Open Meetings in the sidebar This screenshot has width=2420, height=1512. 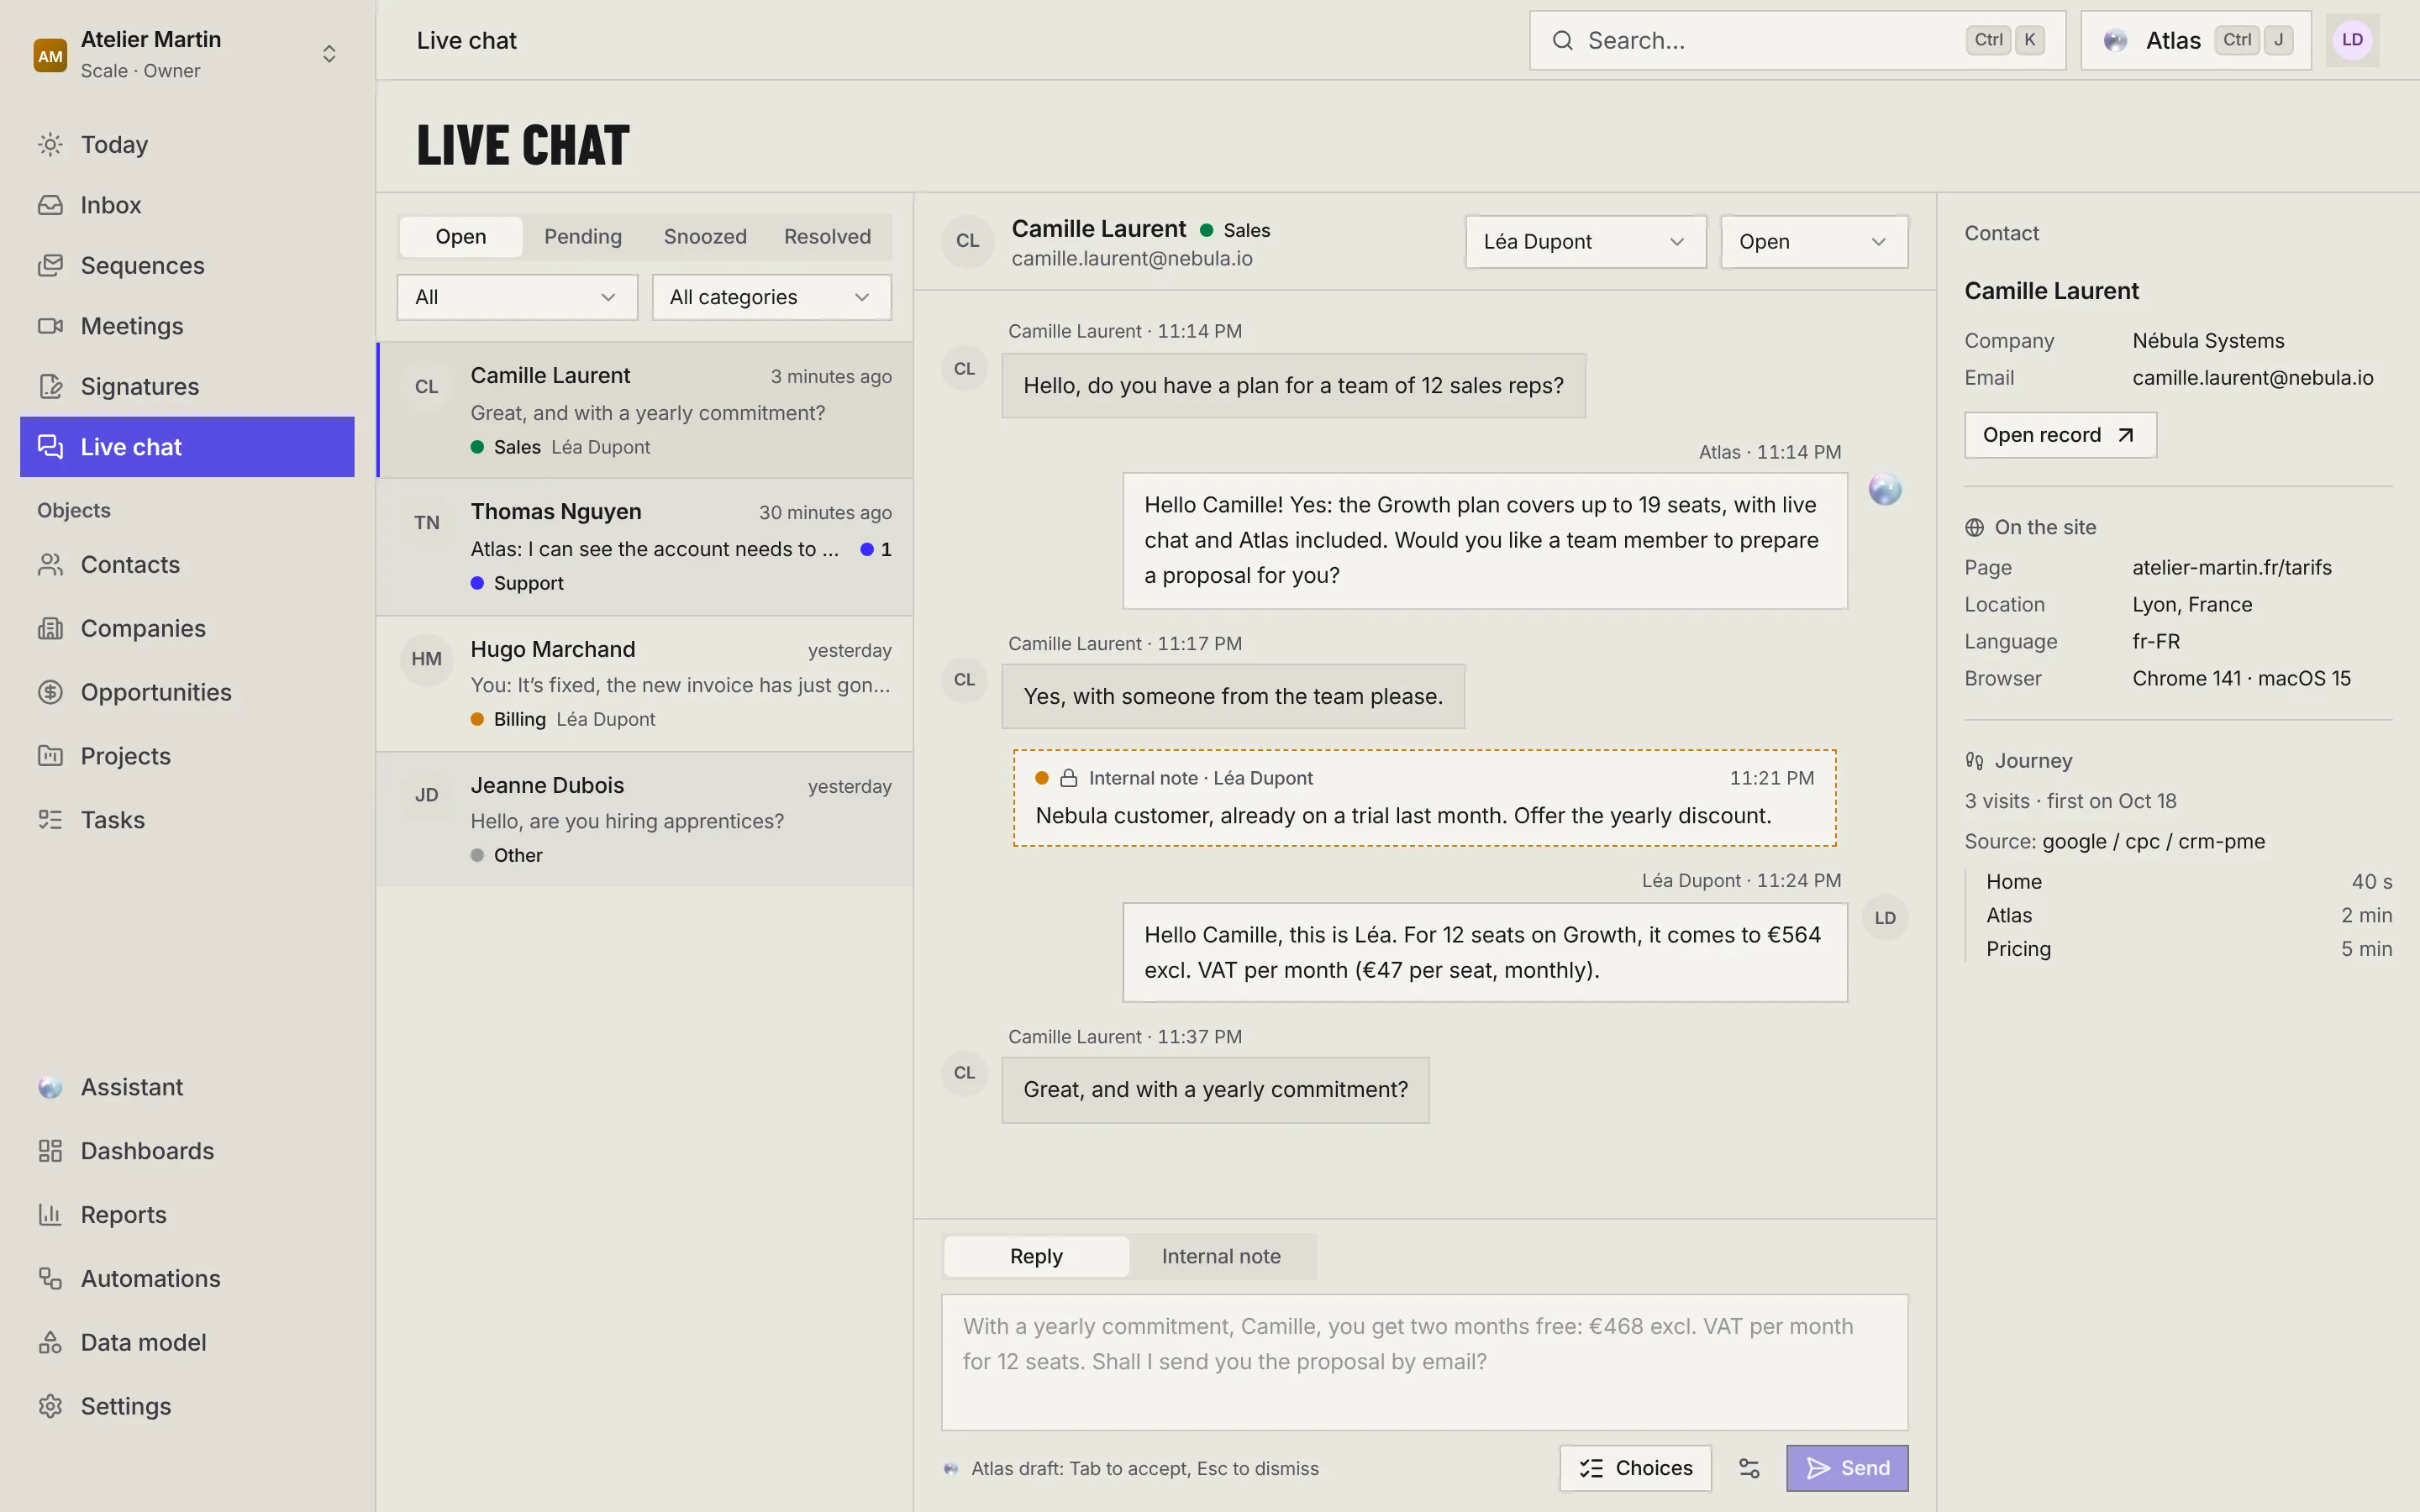[187, 326]
